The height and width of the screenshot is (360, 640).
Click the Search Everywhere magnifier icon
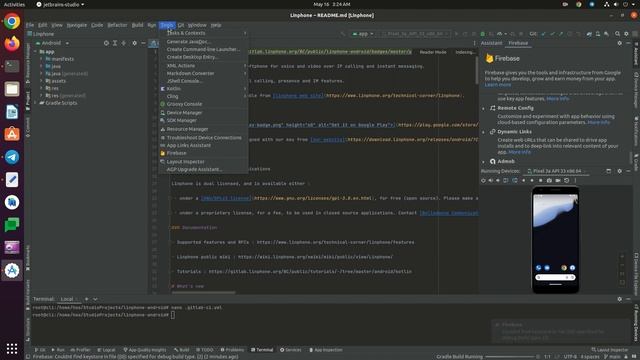point(618,34)
